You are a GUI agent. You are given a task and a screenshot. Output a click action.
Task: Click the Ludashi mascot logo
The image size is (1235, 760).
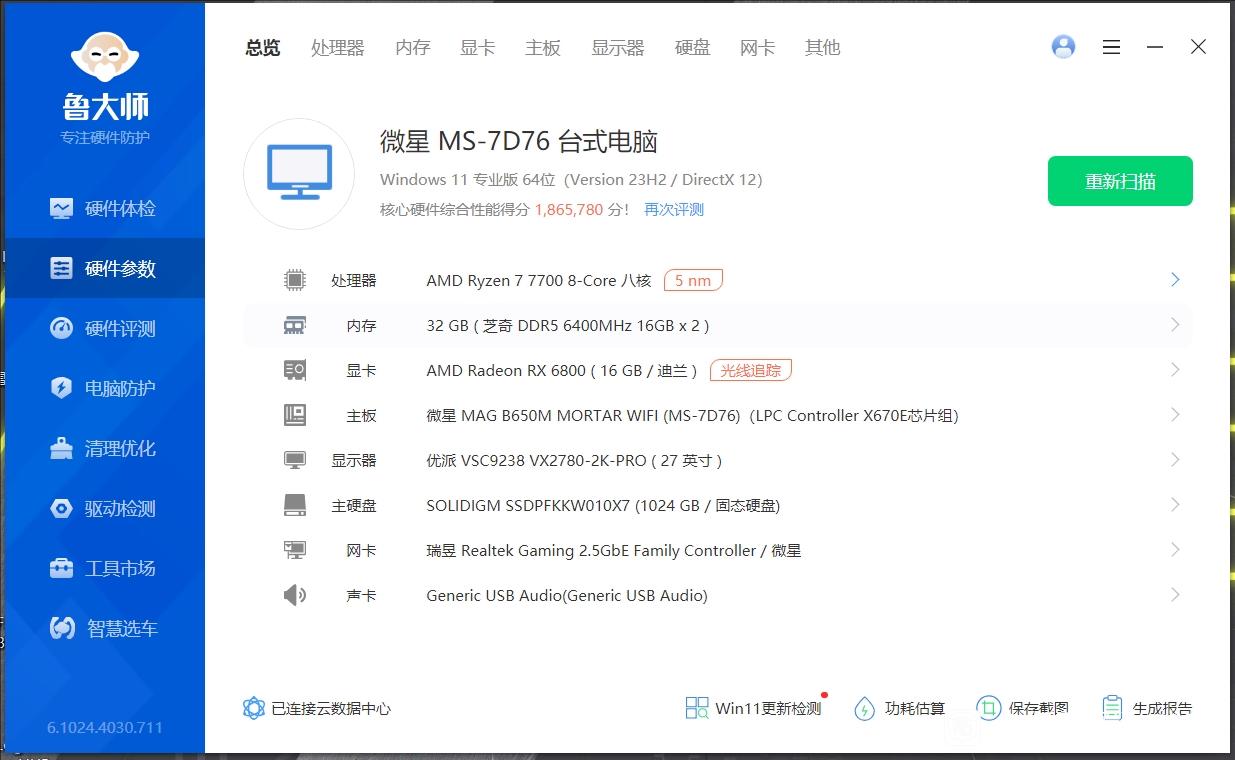click(105, 58)
